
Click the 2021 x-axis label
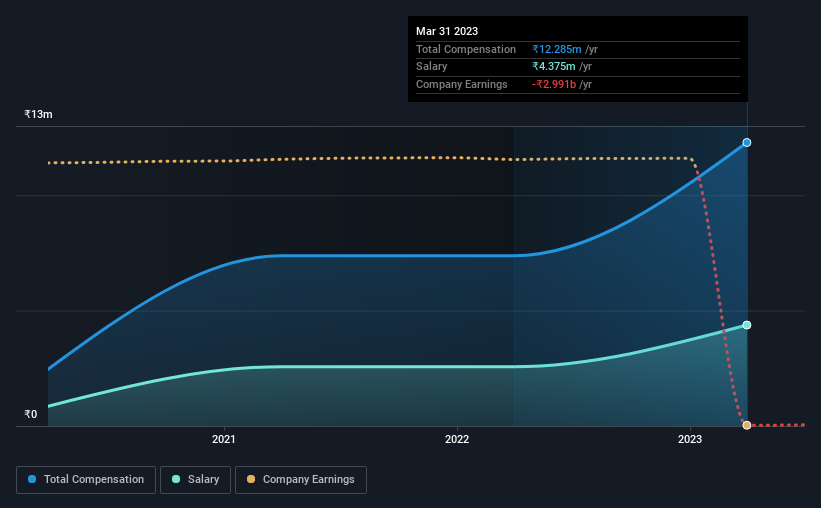[224, 439]
